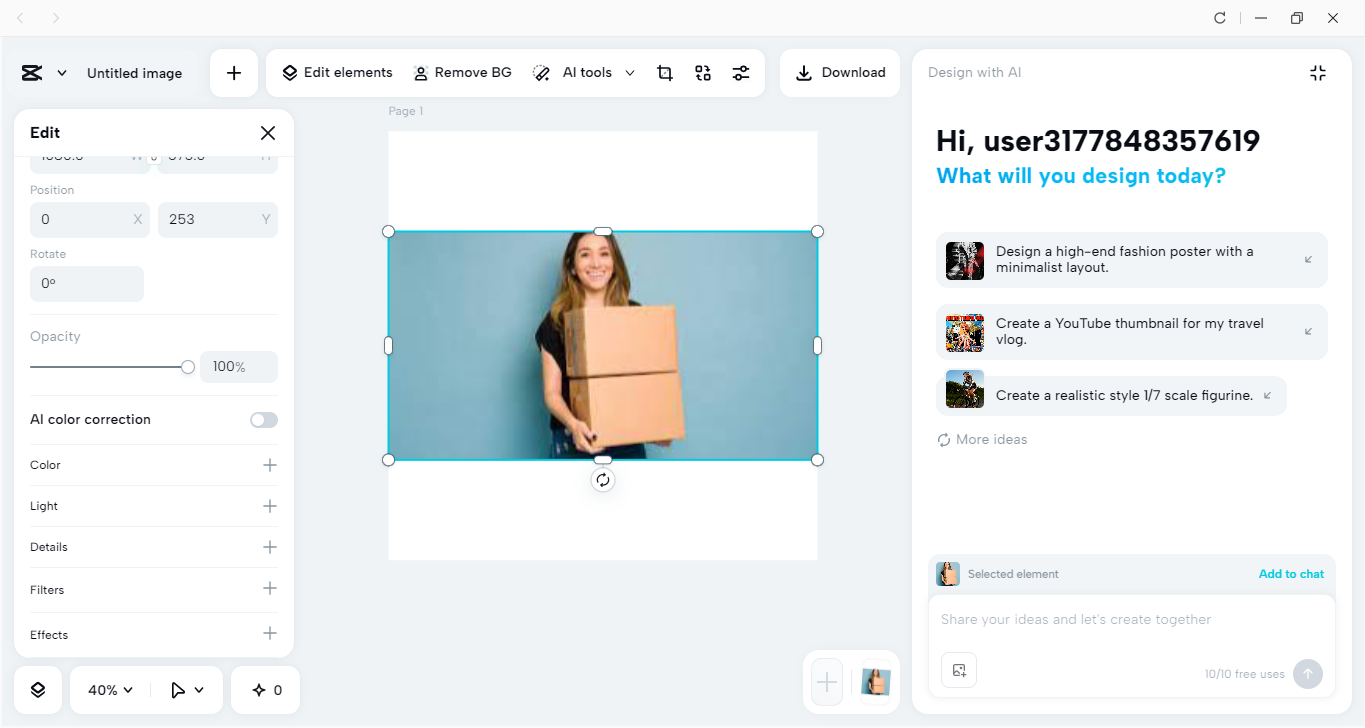
Task: Open Edit elements
Action: (337, 73)
